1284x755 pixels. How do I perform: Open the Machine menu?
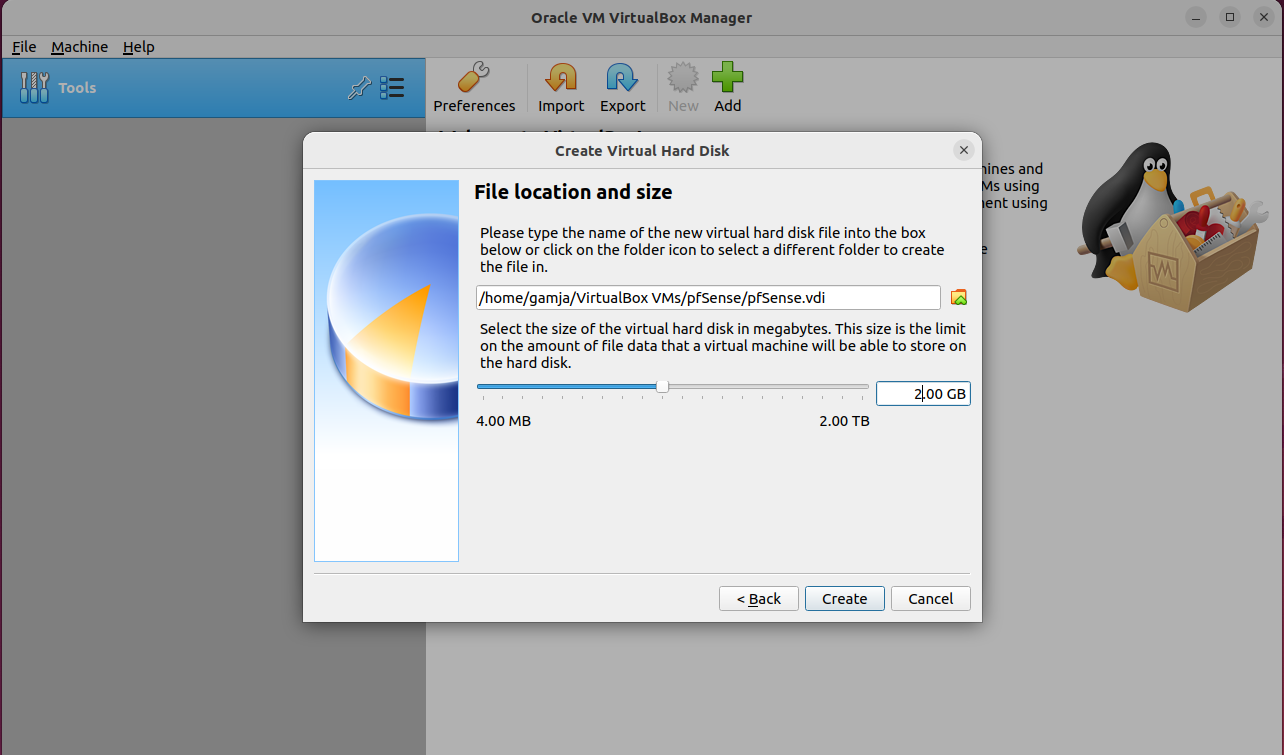coord(79,47)
